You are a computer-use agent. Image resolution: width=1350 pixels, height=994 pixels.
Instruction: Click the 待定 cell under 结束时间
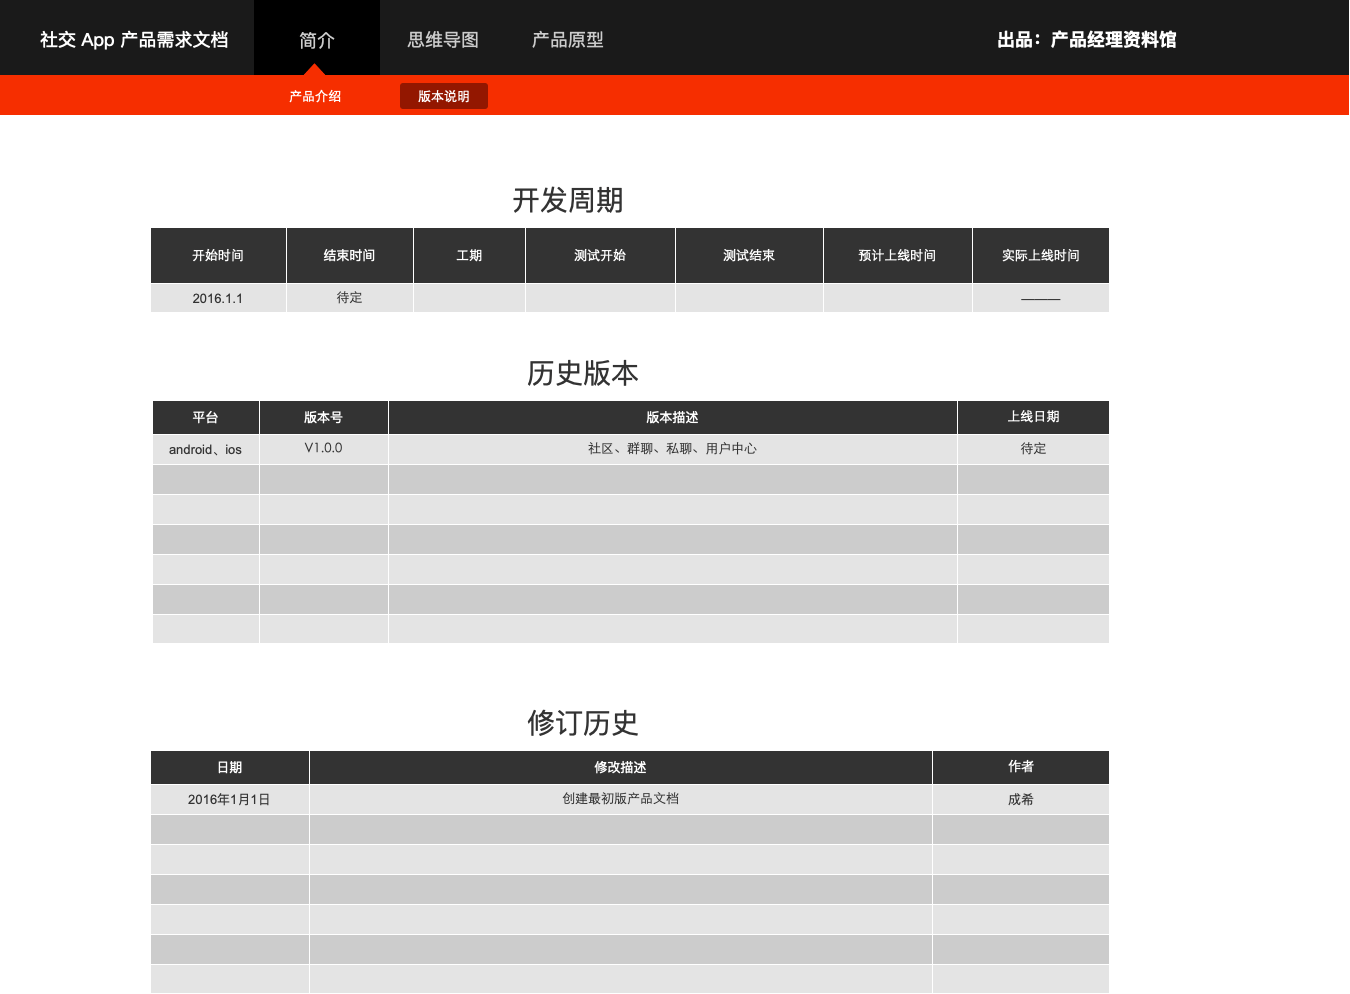[349, 298]
